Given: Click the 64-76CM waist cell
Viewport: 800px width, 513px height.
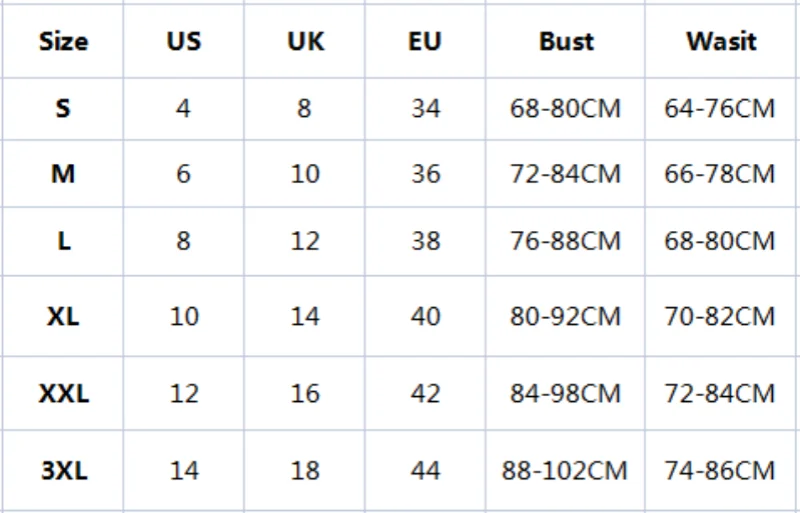Looking at the screenshot, I should tap(720, 108).
